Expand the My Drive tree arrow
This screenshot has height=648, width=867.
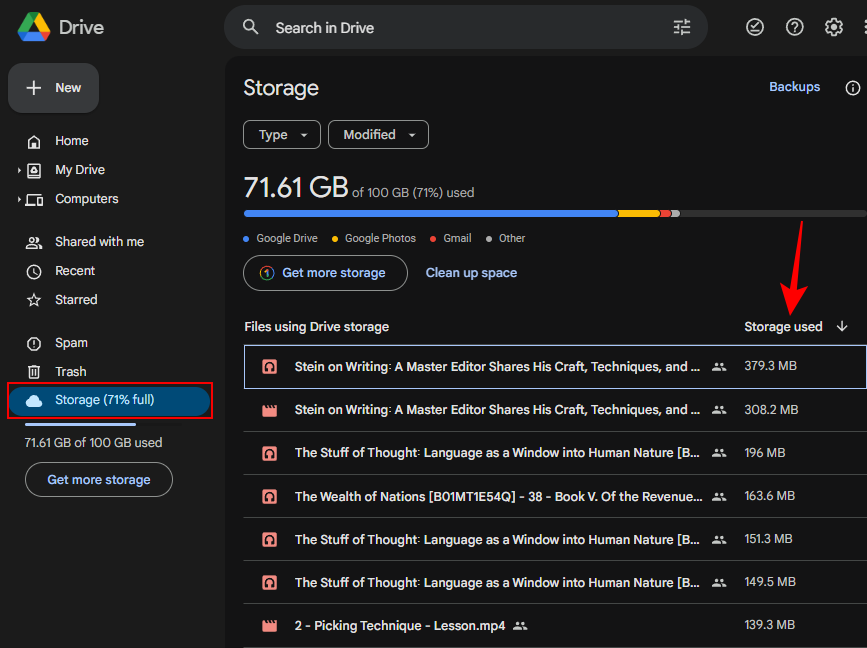coord(19,170)
